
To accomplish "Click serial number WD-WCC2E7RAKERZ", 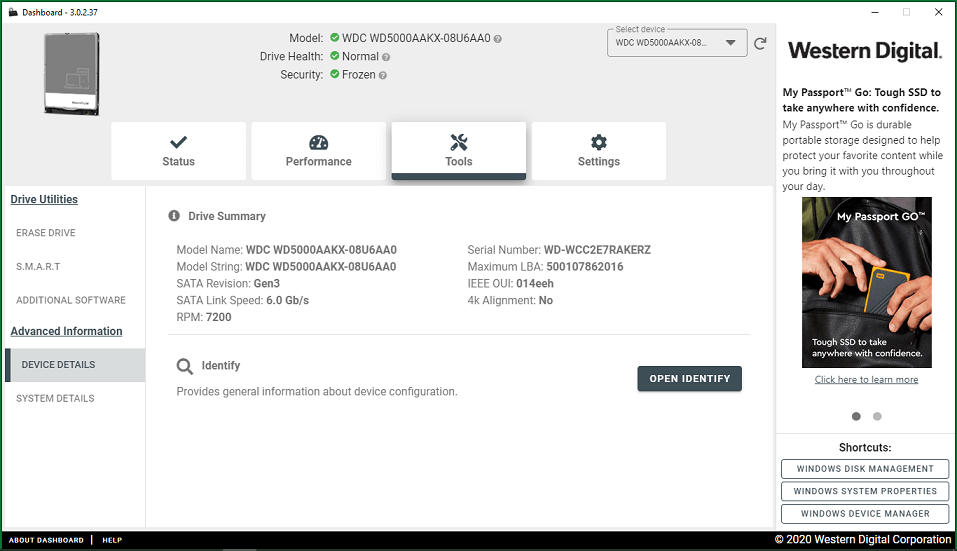I will tap(597, 250).
